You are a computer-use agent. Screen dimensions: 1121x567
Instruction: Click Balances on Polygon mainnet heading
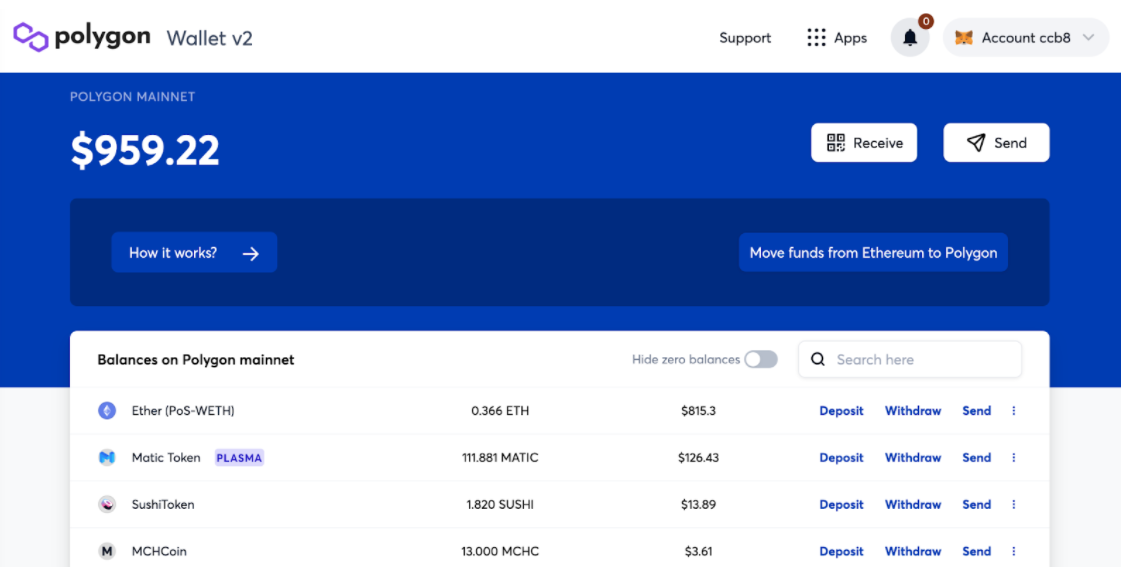[x=196, y=360]
